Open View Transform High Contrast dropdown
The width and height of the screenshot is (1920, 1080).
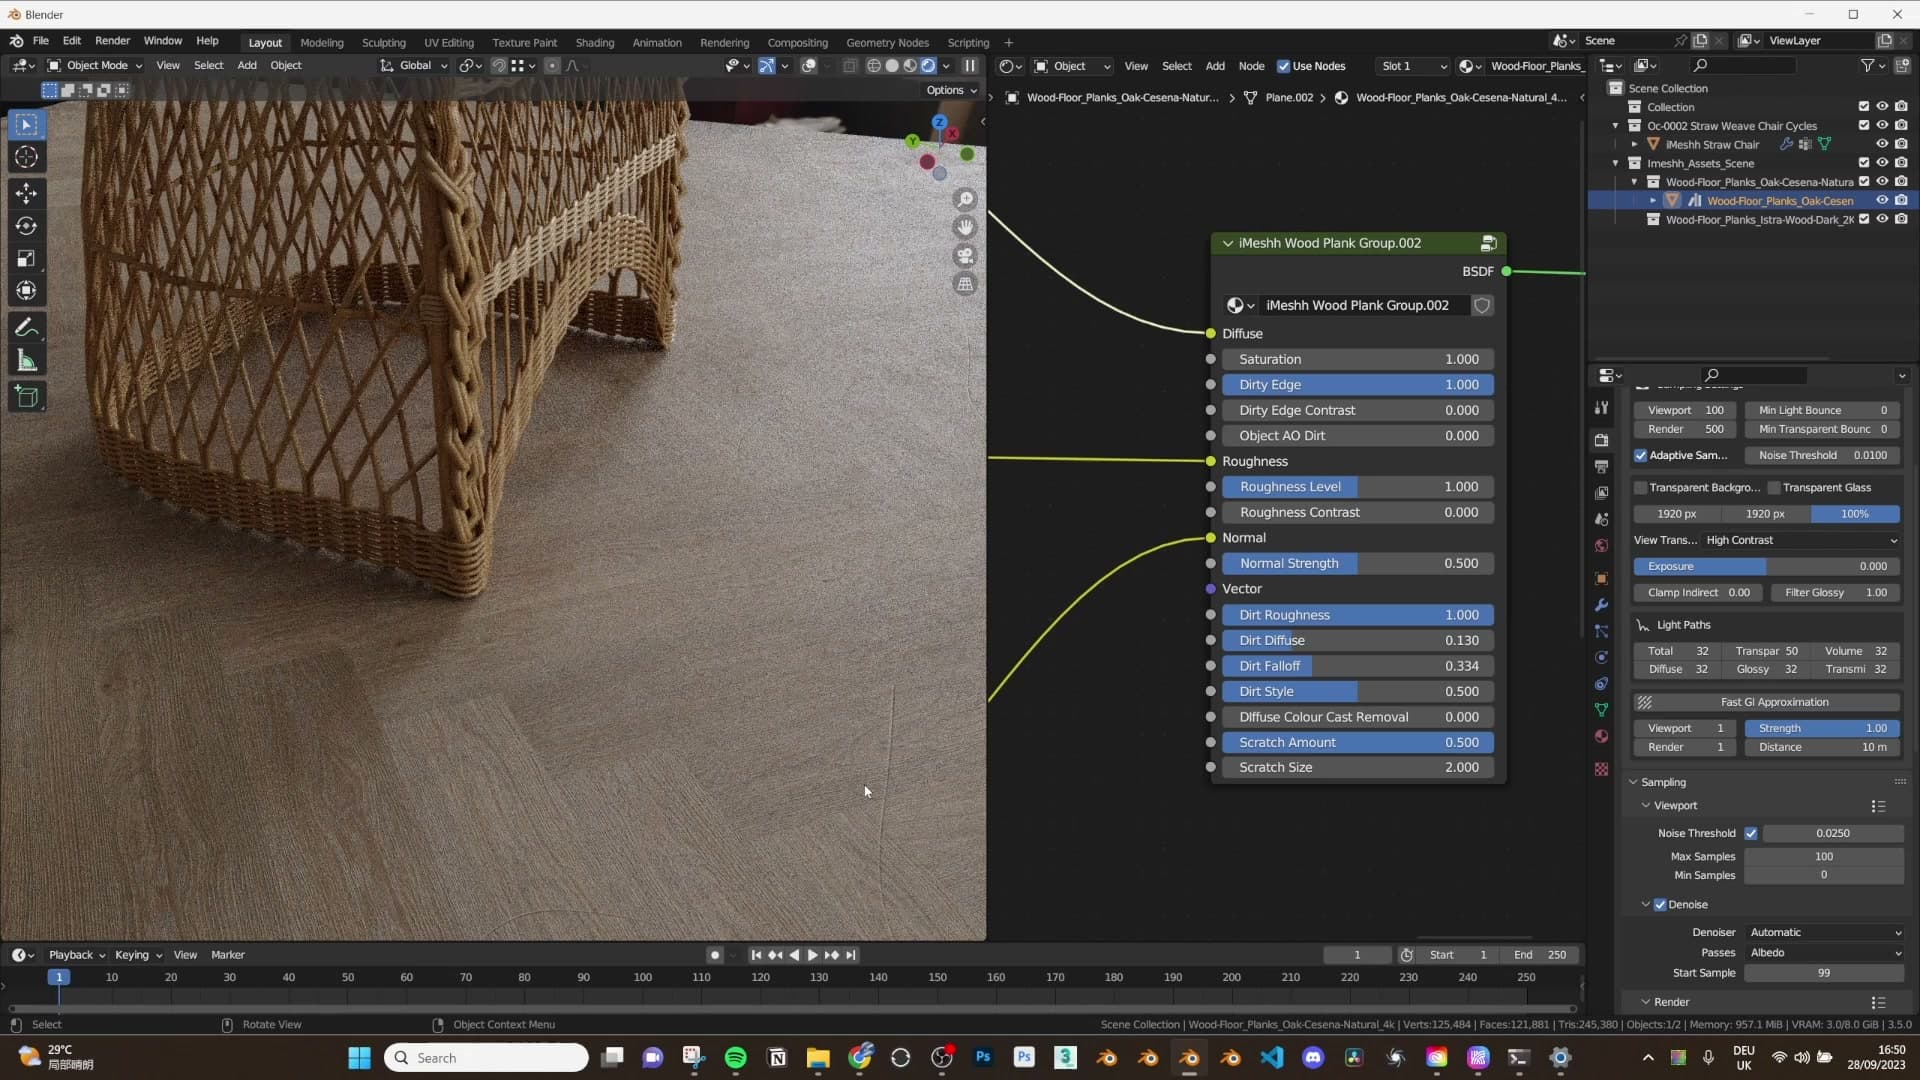pyautogui.click(x=1801, y=540)
